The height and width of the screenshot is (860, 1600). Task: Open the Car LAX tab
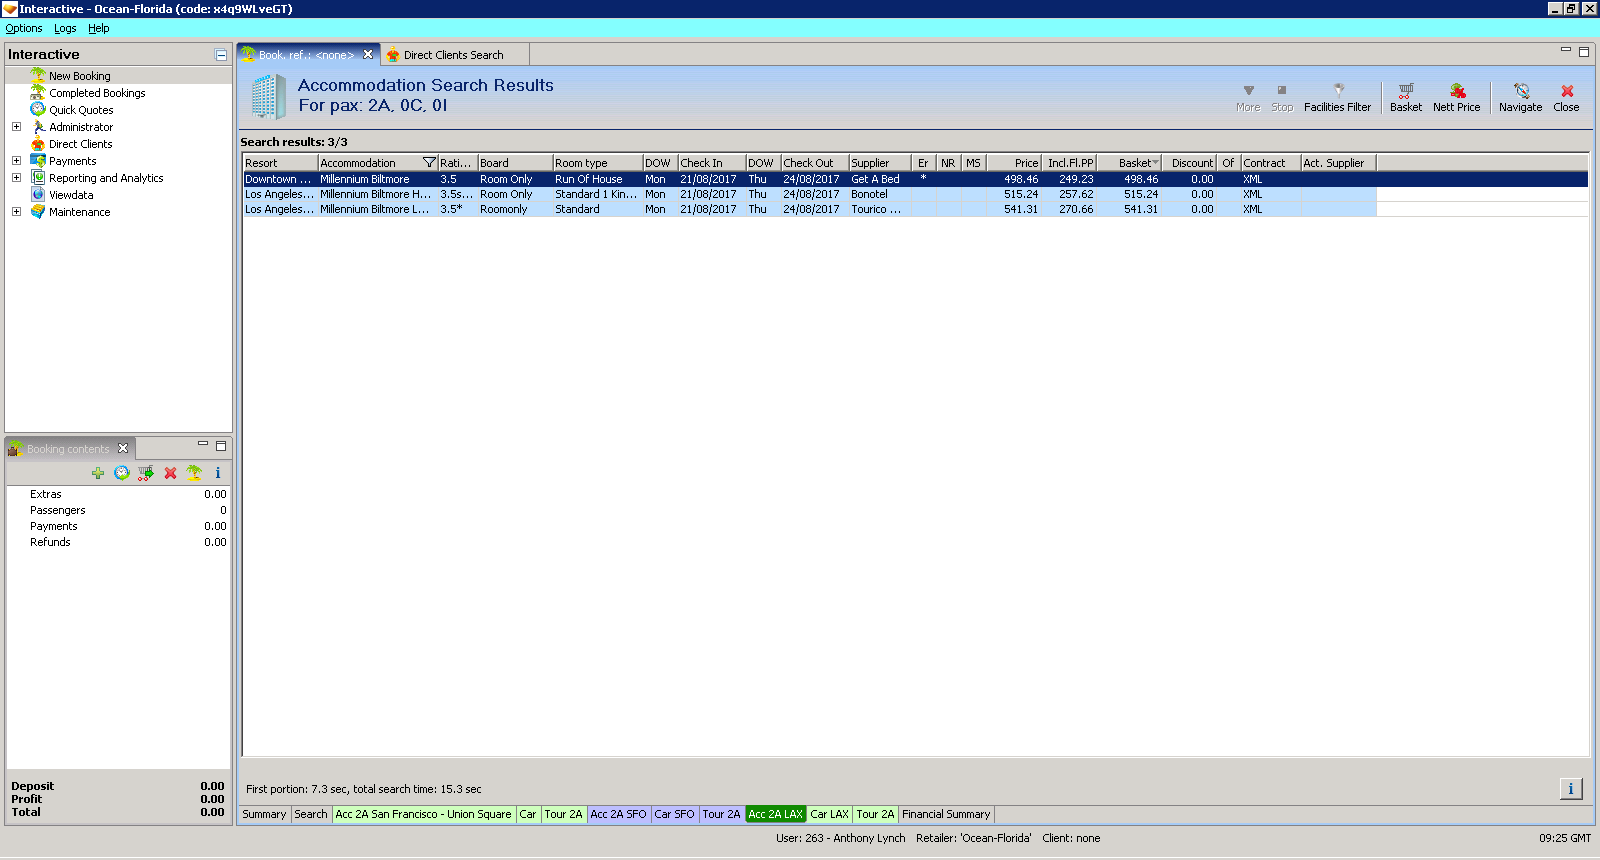click(x=829, y=814)
